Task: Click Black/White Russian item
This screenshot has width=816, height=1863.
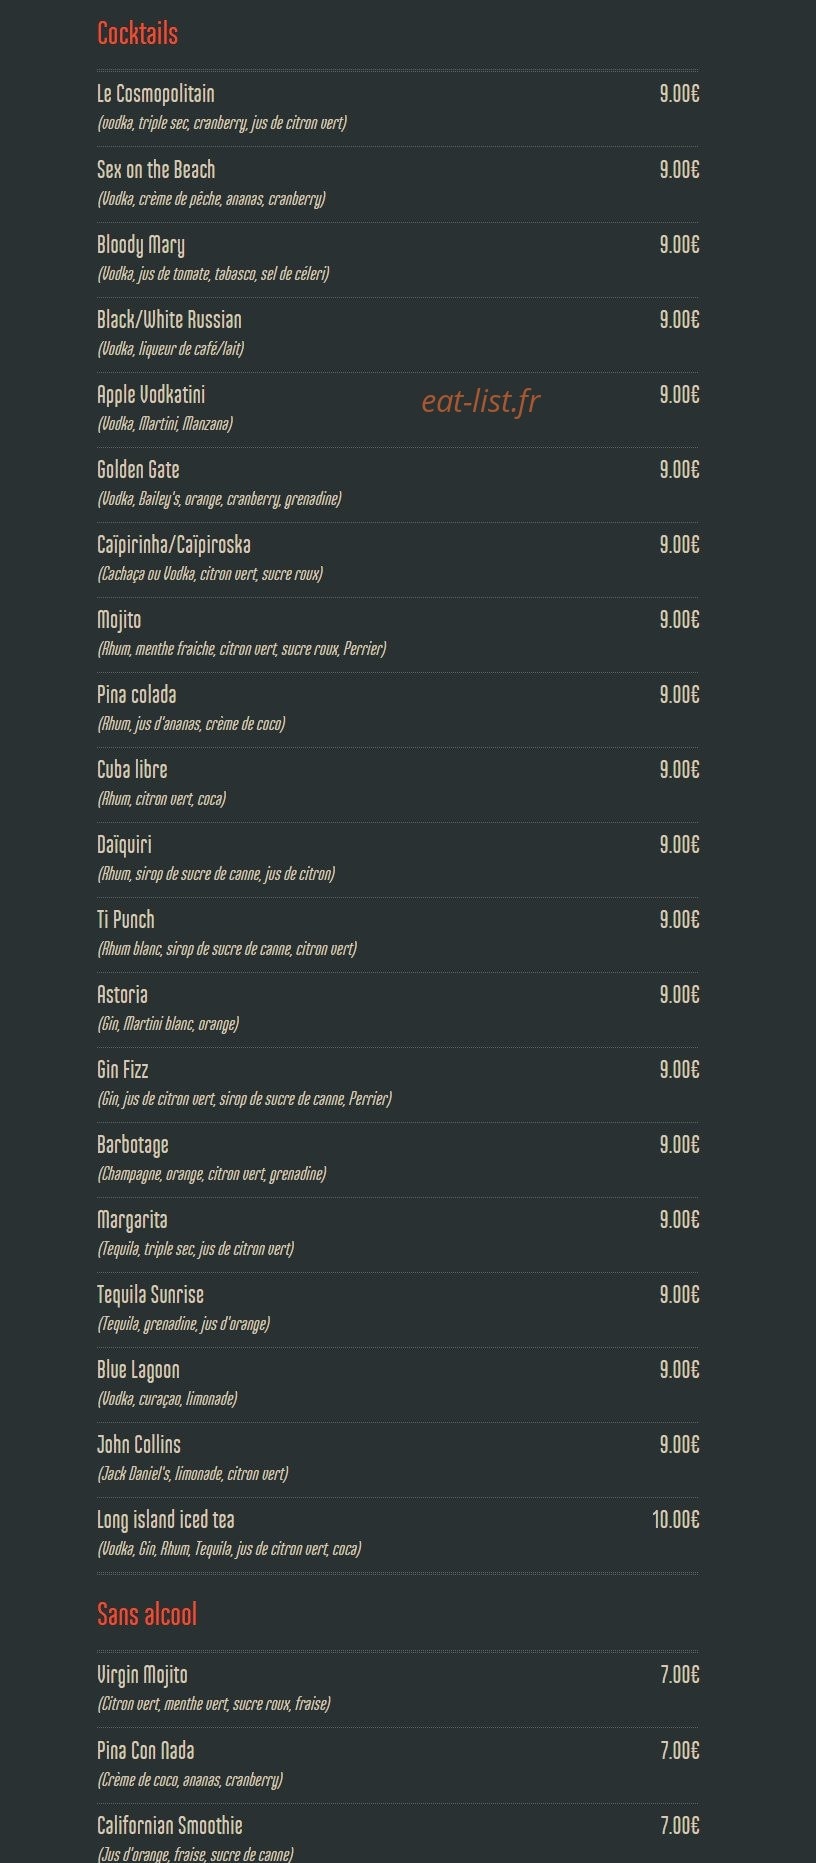Action: click(169, 320)
